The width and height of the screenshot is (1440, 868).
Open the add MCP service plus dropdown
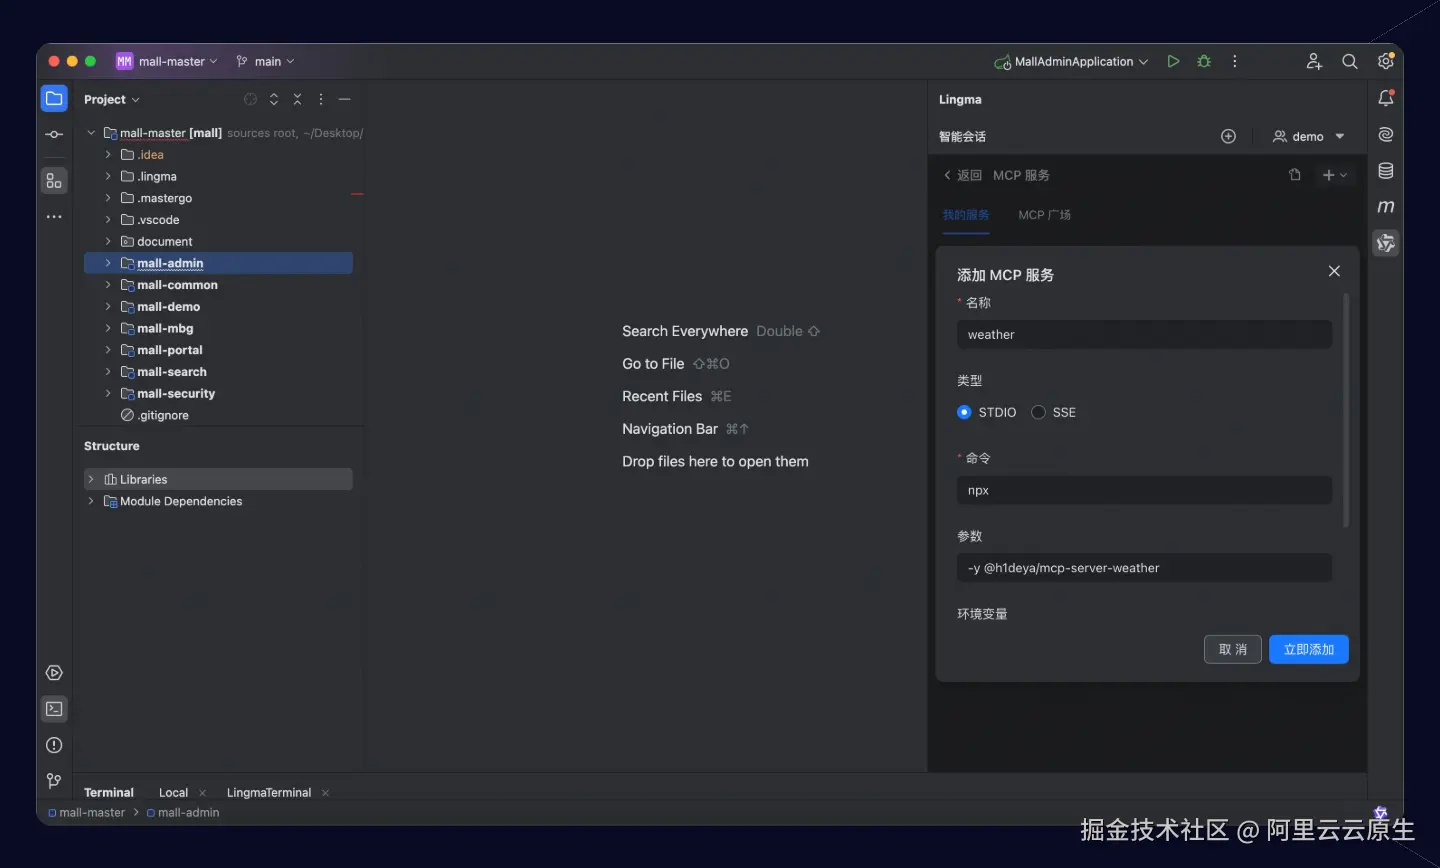point(1335,175)
